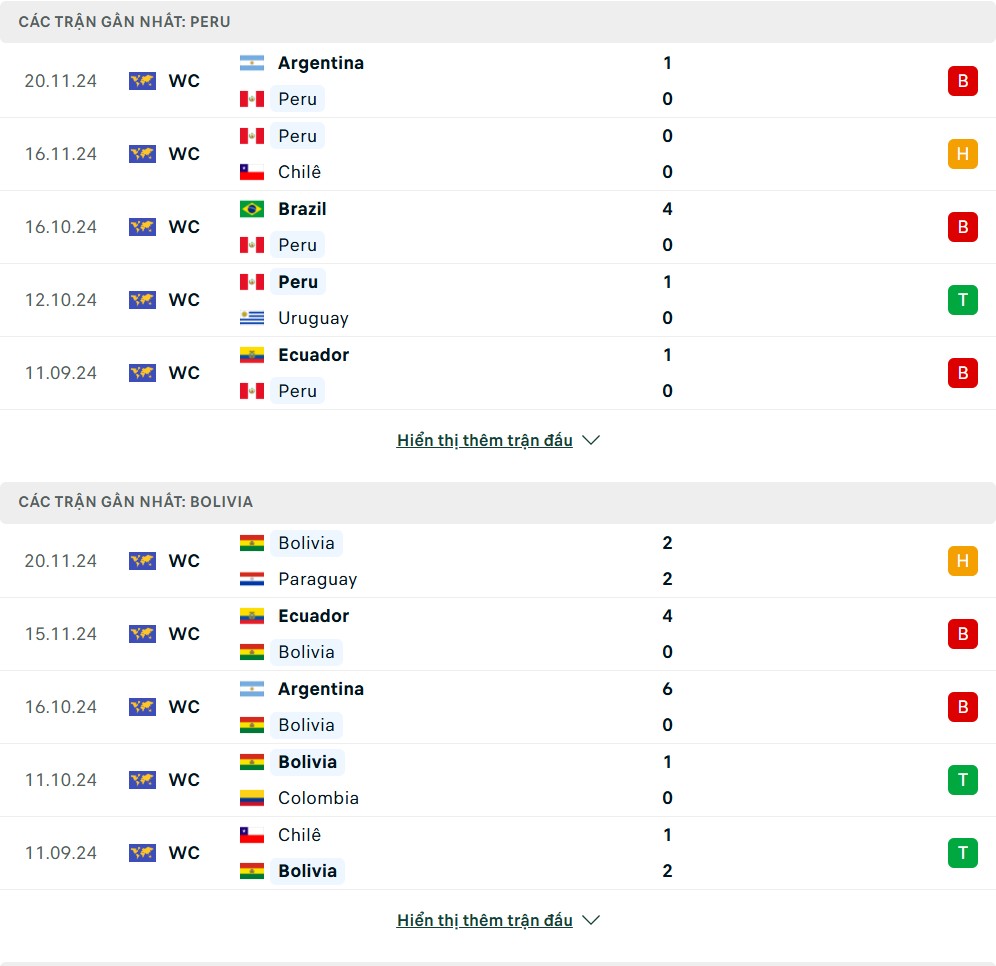Click the Uruguay flag icon
The image size is (996, 966).
tap(252, 318)
